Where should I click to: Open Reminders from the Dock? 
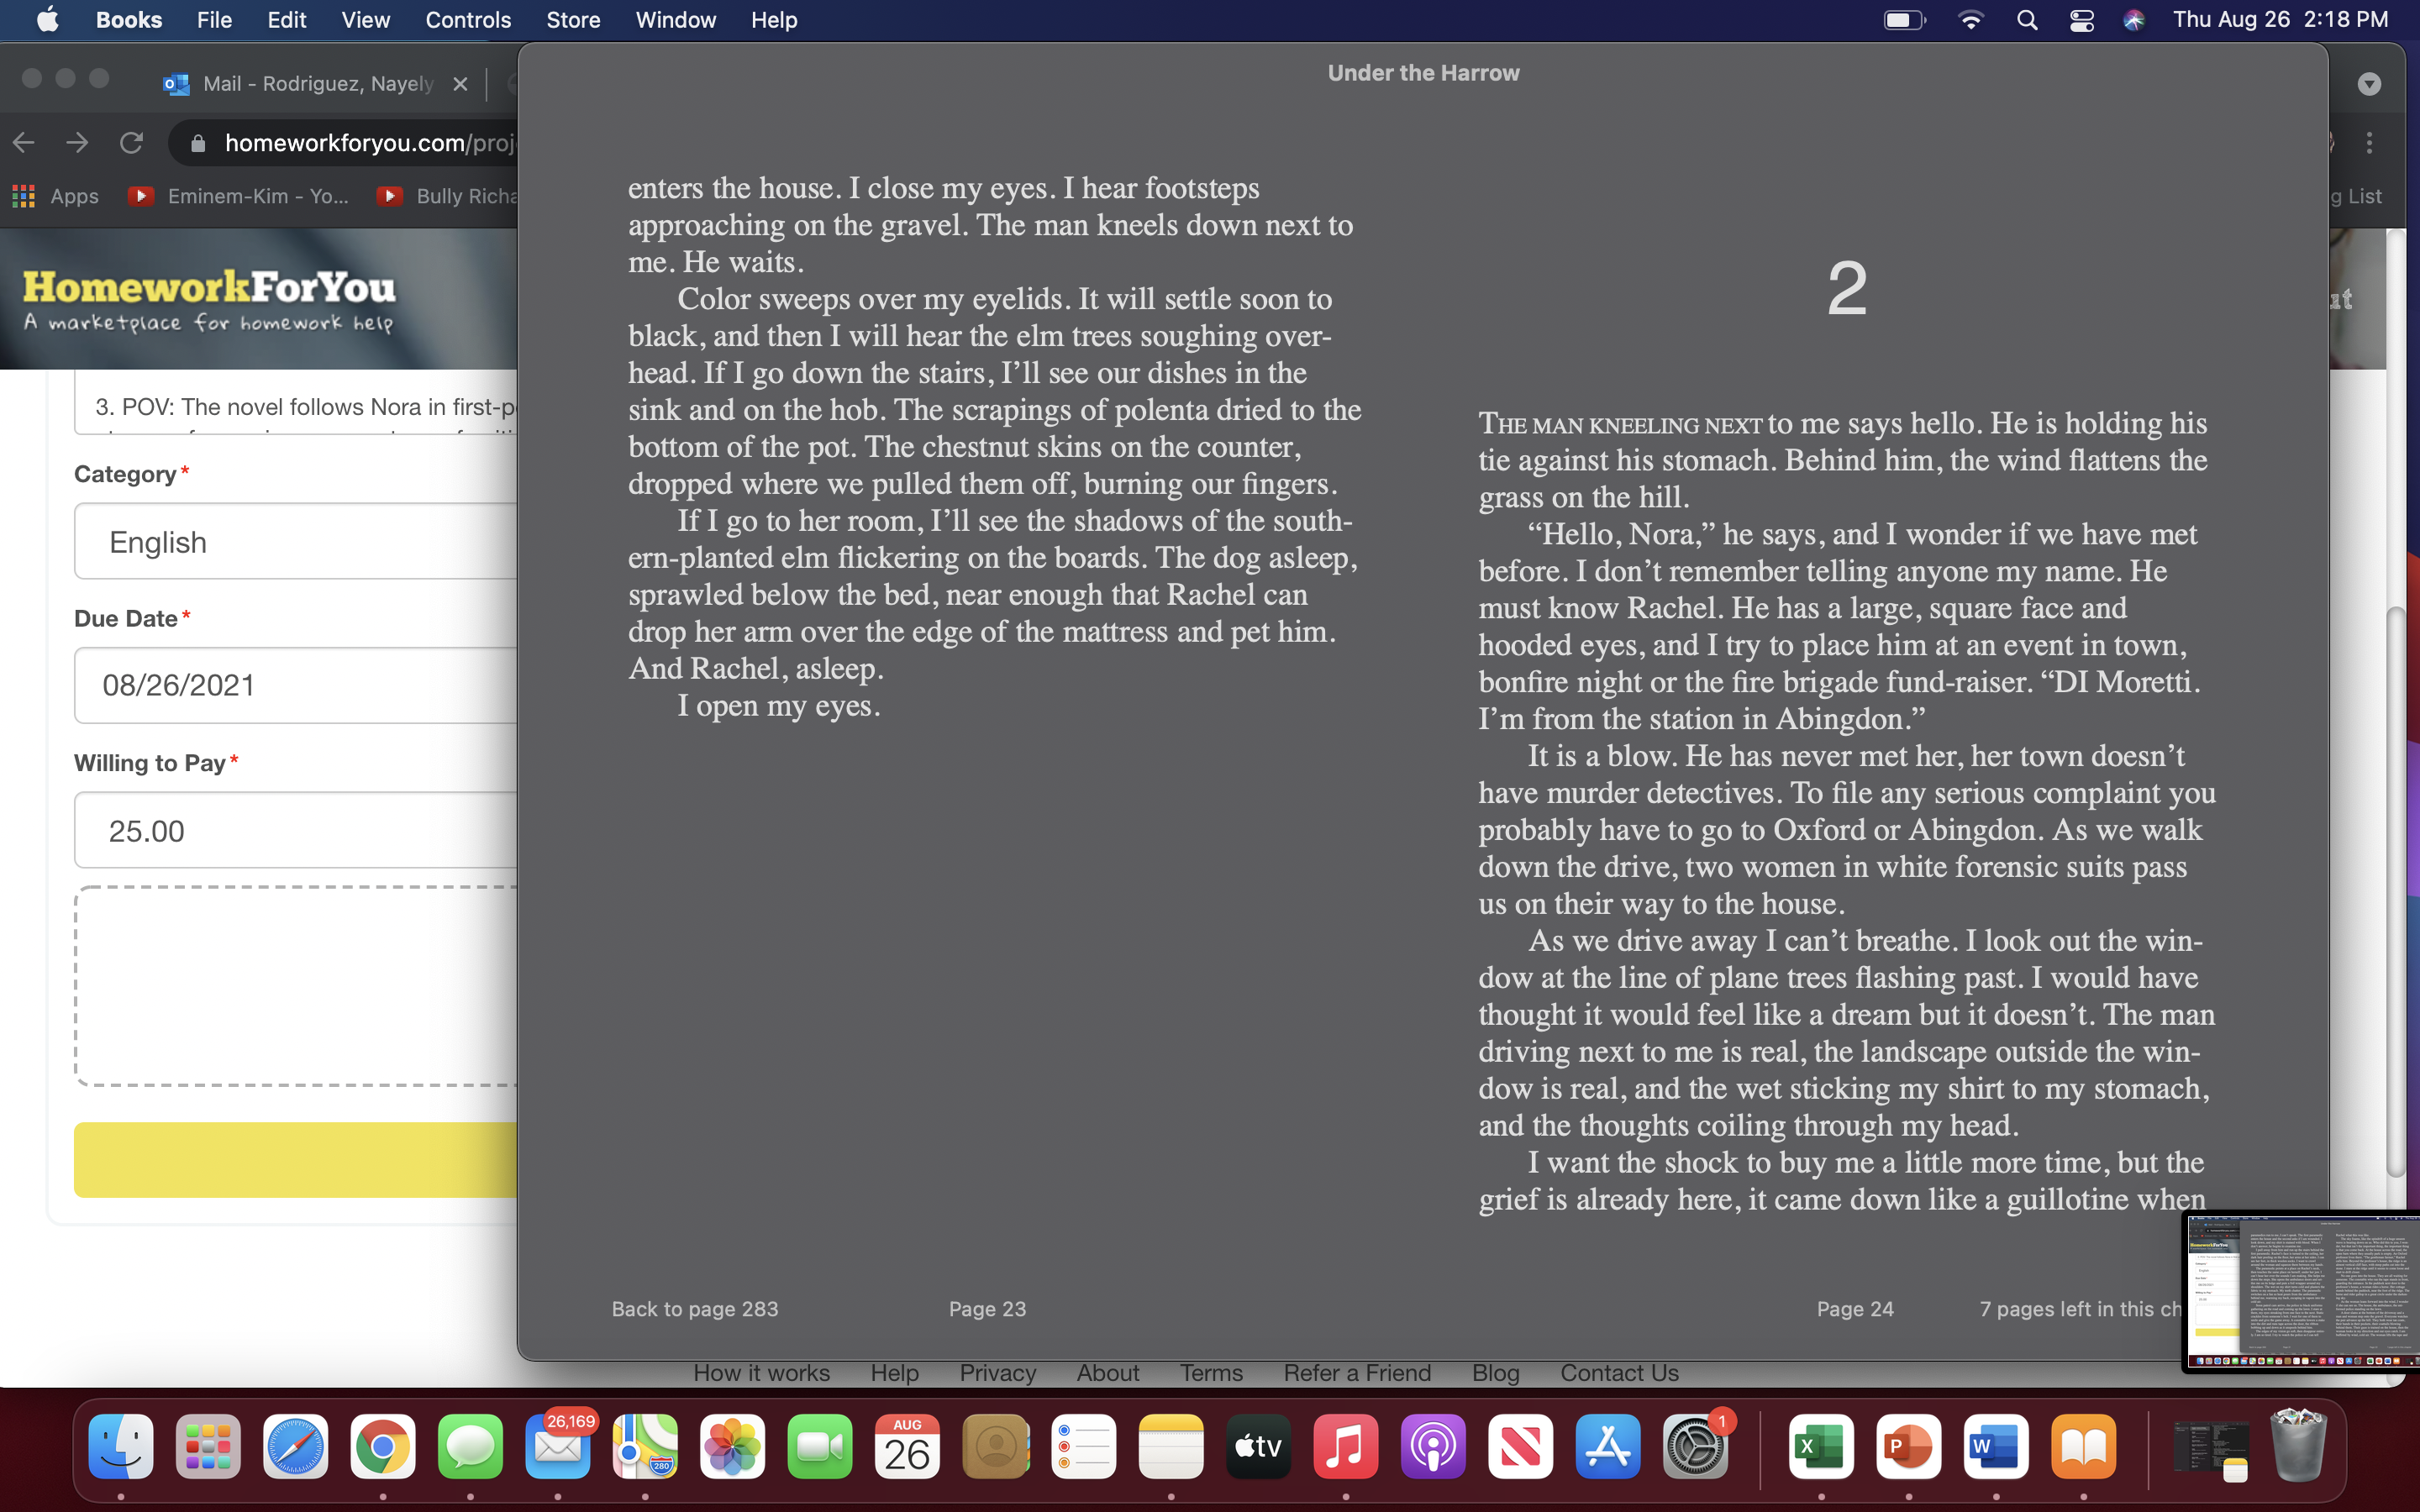tap(1083, 1447)
